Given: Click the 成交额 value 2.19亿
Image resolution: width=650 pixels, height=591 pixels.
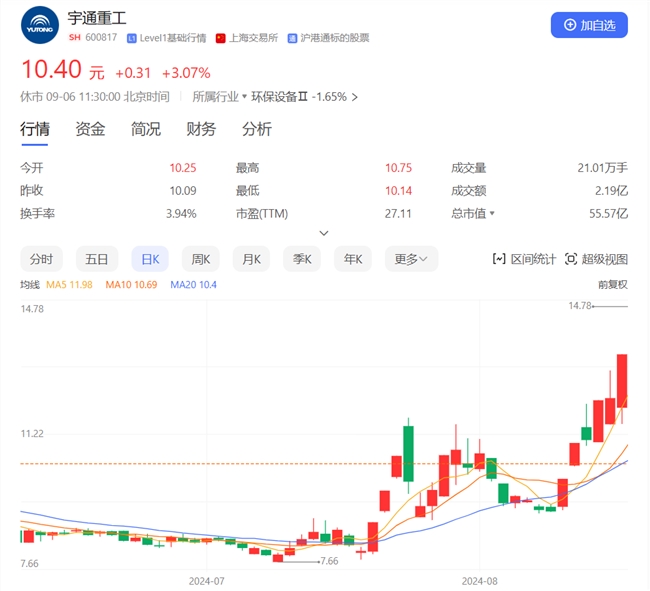Looking at the screenshot, I should click(611, 191).
